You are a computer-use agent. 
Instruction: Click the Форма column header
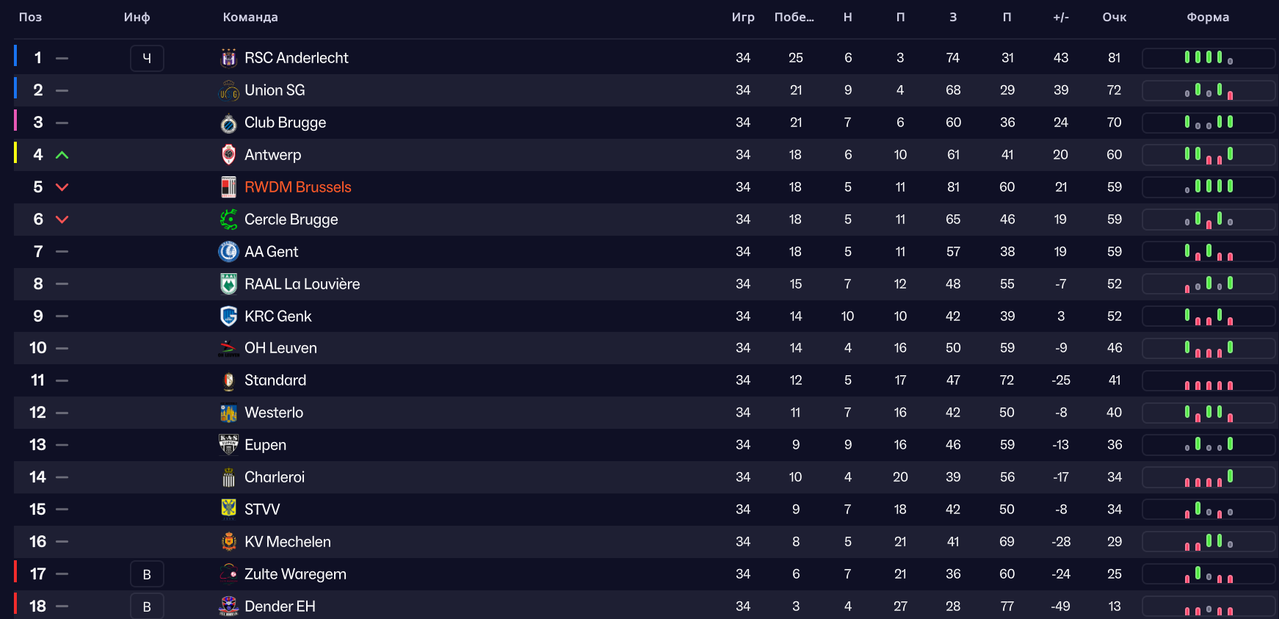(1208, 17)
